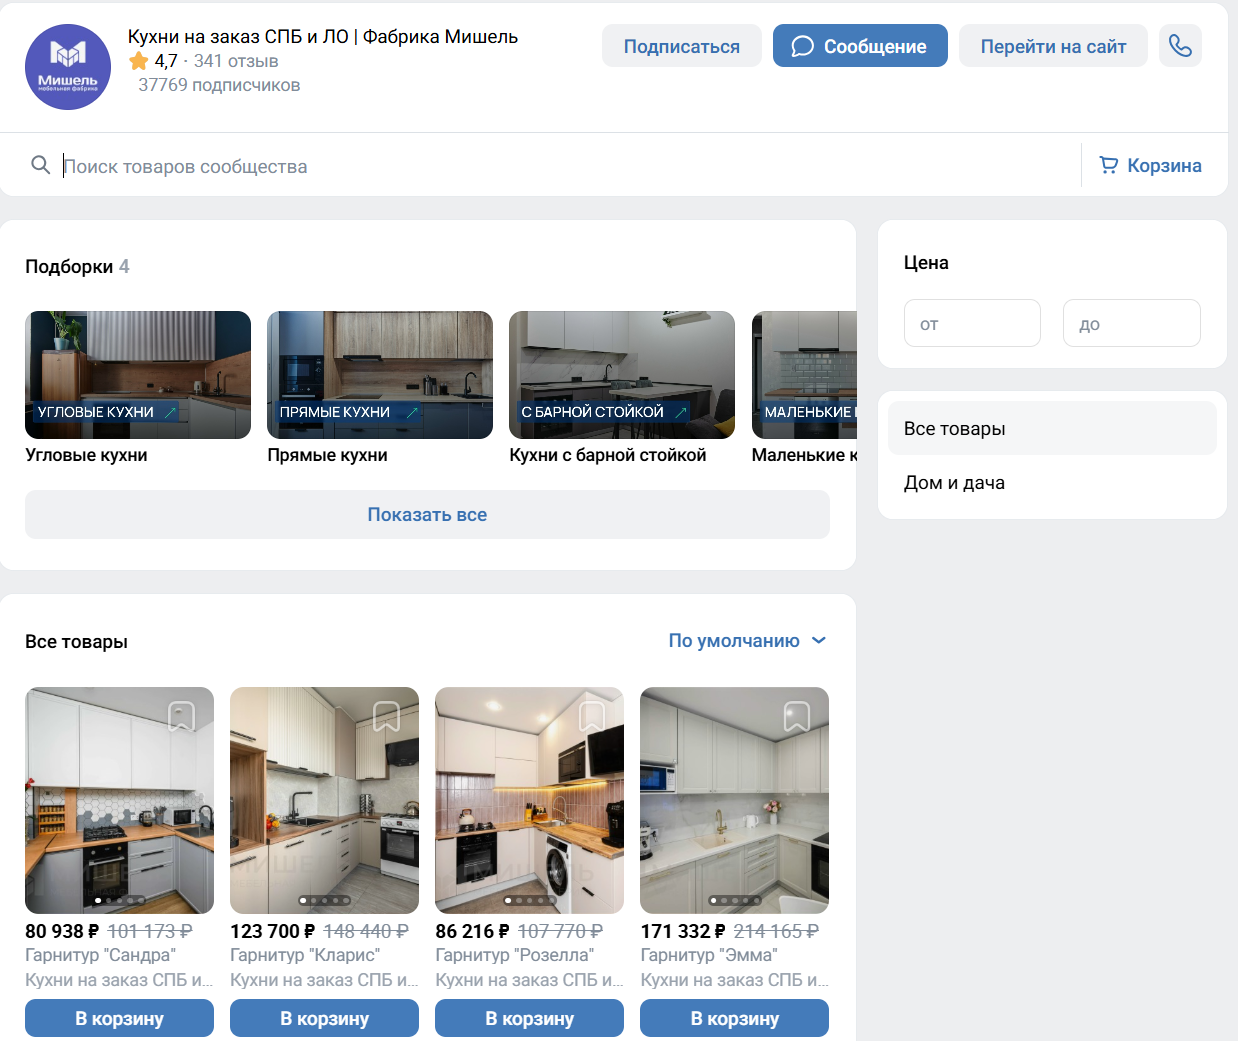The height and width of the screenshot is (1041, 1238).
Task: Open the community title Кухни на заказ СПБ и ЛО
Action: (x=323, y=37)
